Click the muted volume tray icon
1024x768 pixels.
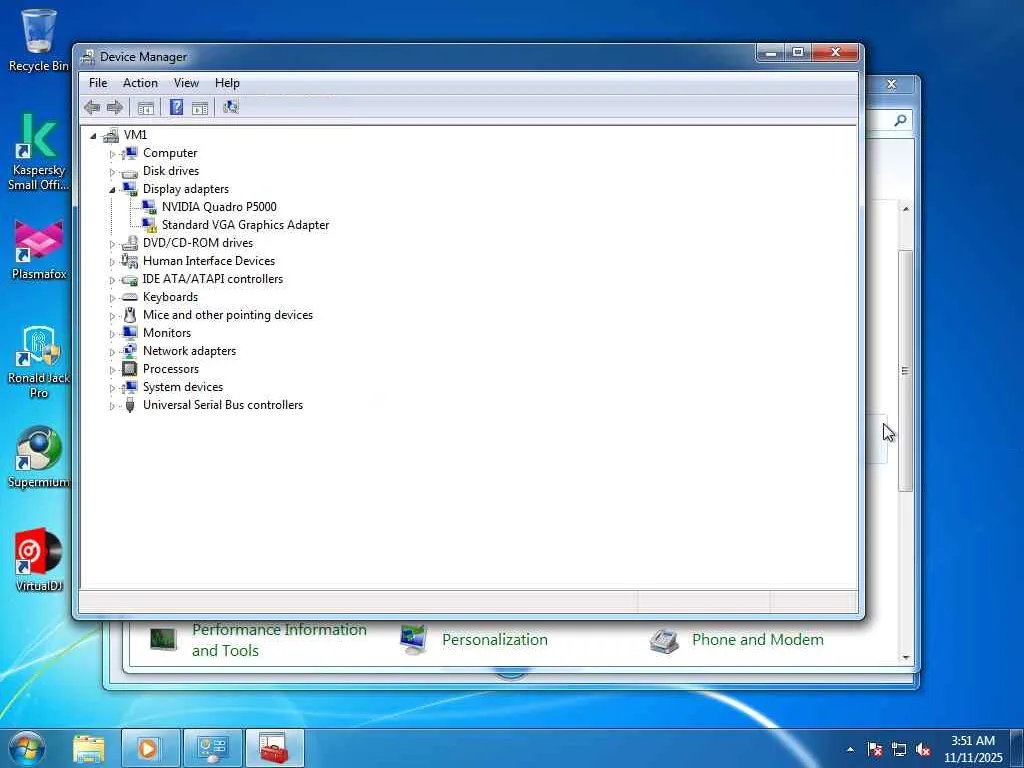click(x=923, y=750)
